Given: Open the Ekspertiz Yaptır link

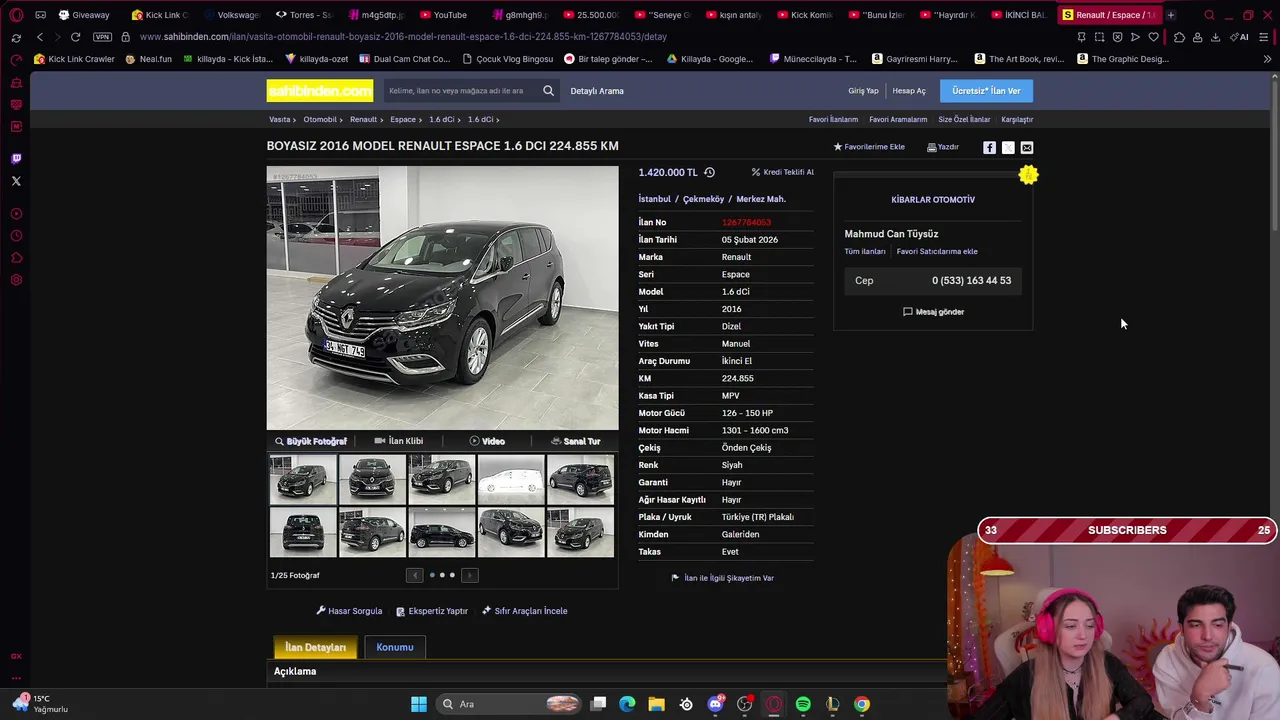Looking at the screenshot, I should (432, 611).
